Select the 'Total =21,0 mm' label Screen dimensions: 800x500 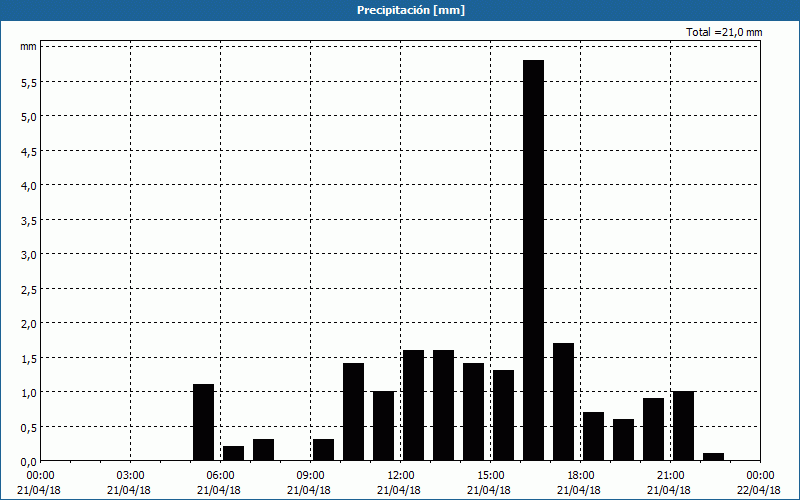click(x=724, y=32)
